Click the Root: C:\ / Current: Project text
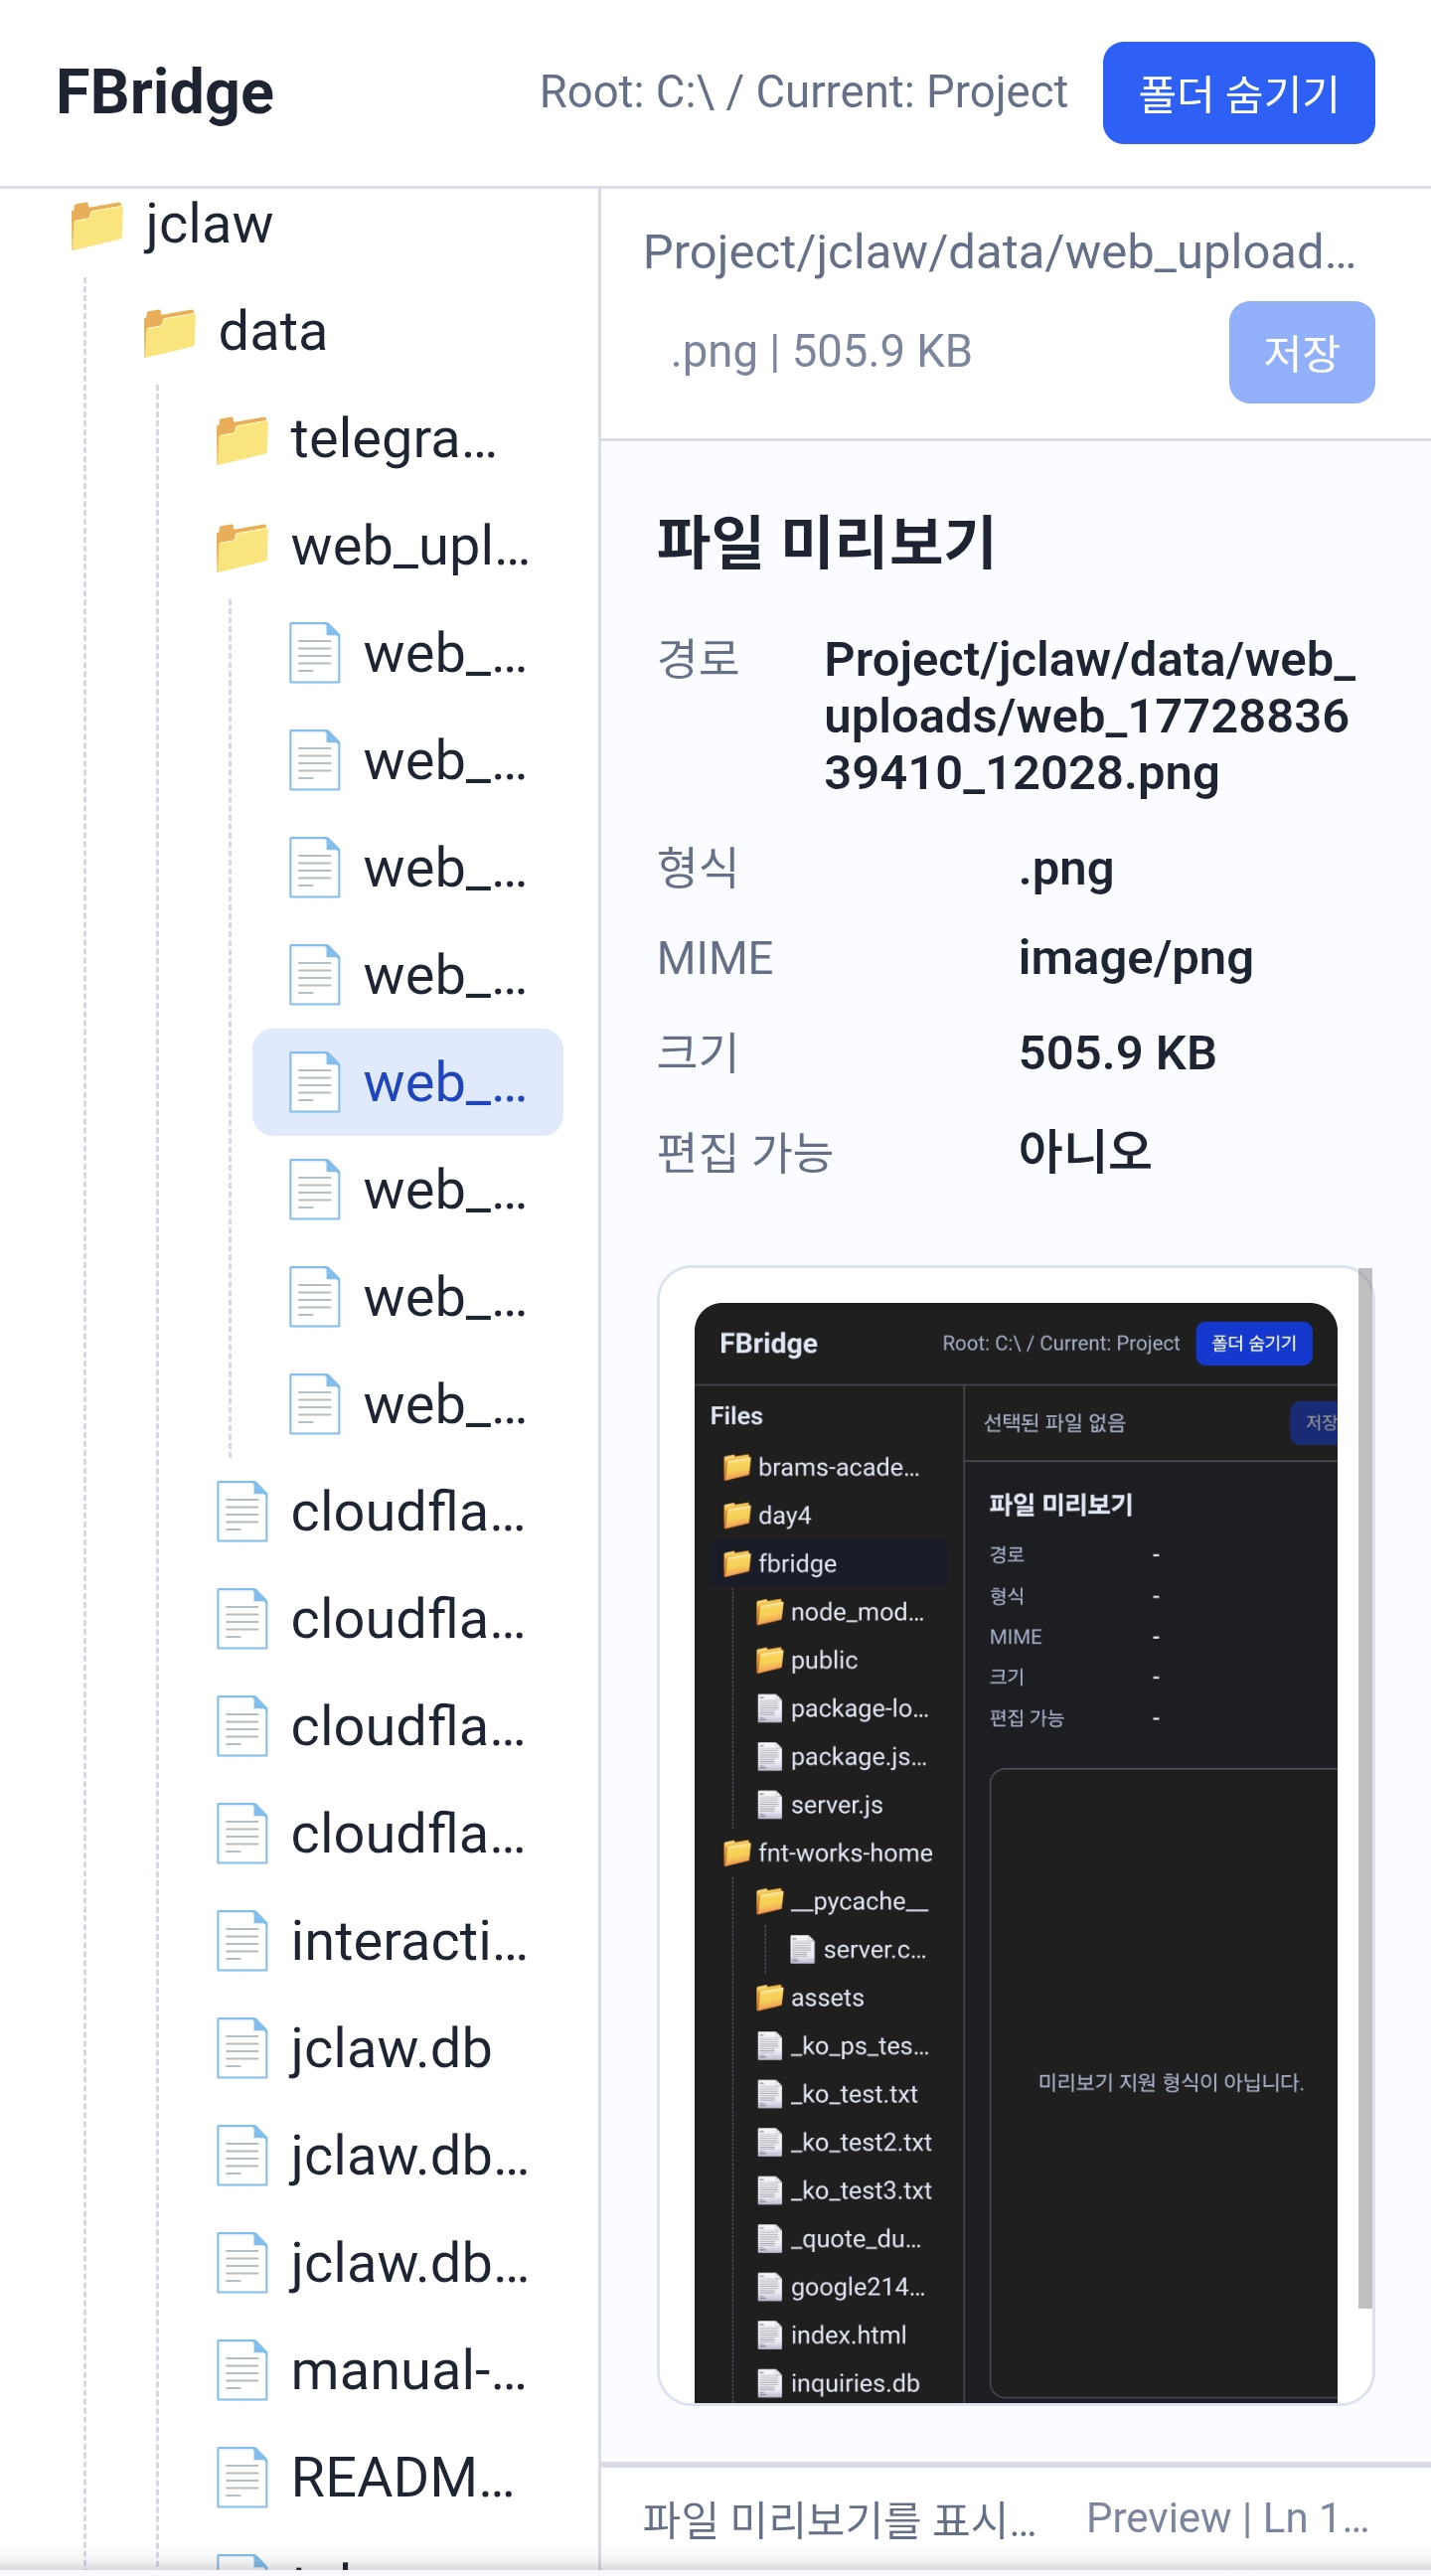The height and width of the screenshot is (2576, 1431). [803, 93]
